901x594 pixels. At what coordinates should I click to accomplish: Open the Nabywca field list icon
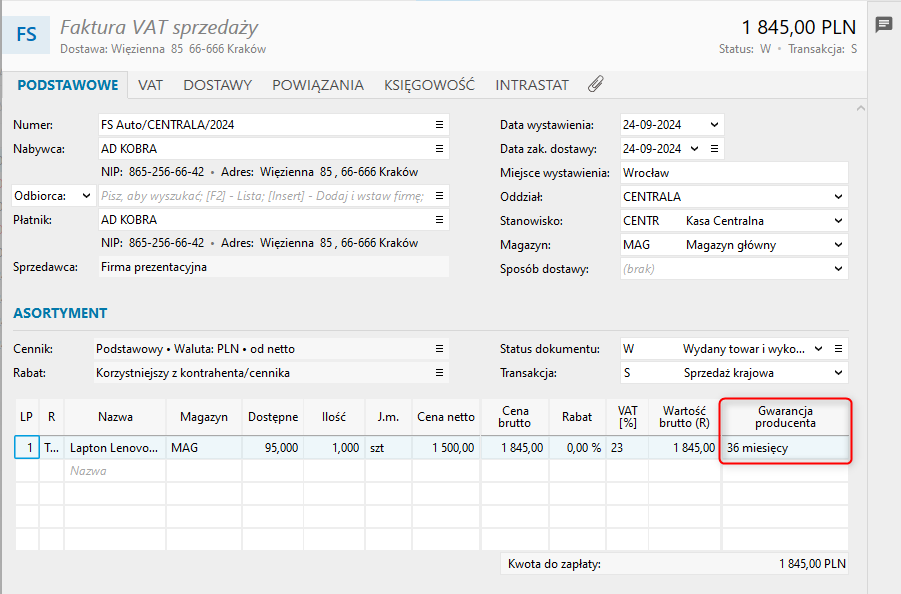pos(439,149)
